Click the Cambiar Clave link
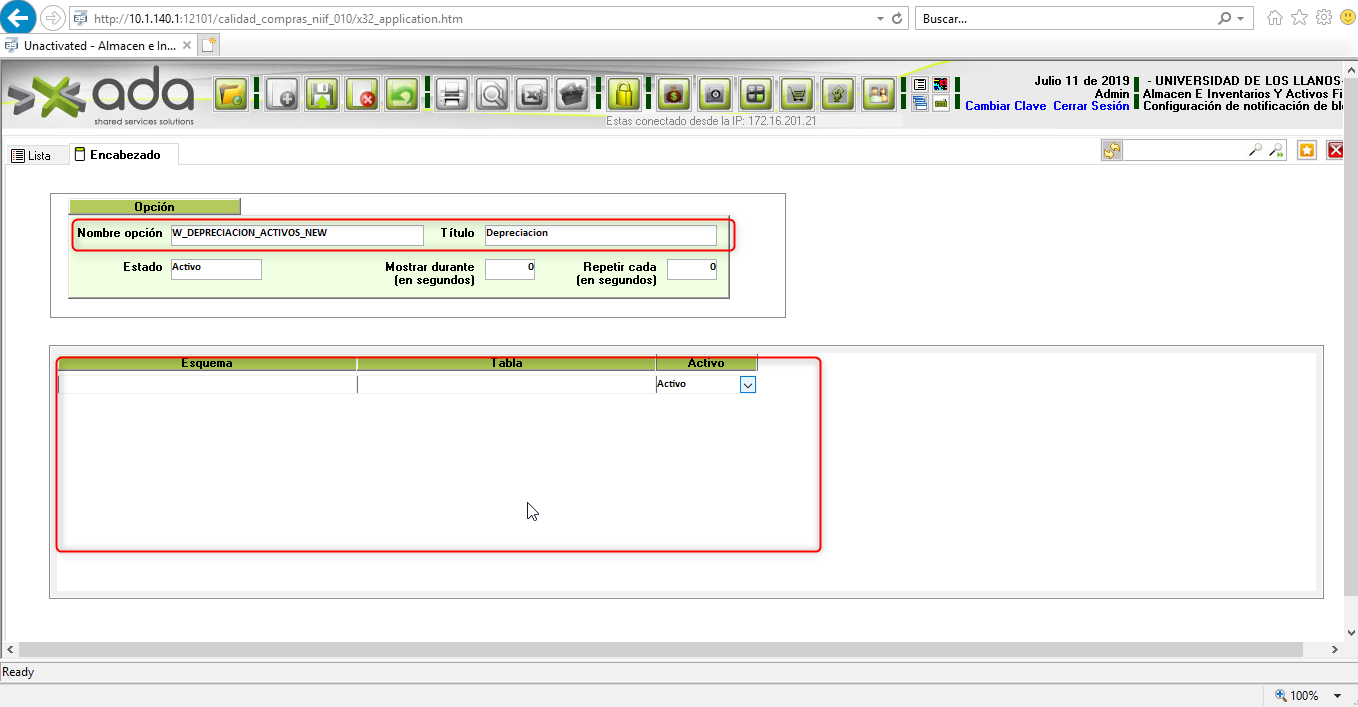 [1005, 106]
